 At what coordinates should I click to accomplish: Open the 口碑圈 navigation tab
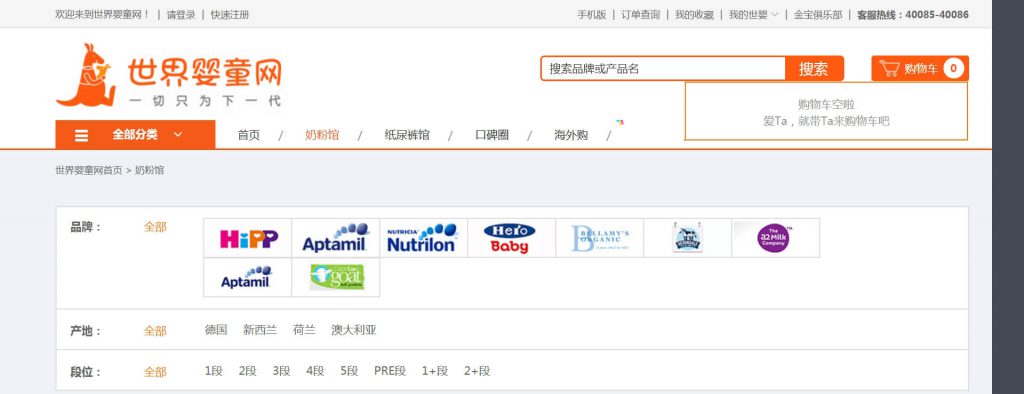pyautogui.click(x=492, y=135)
